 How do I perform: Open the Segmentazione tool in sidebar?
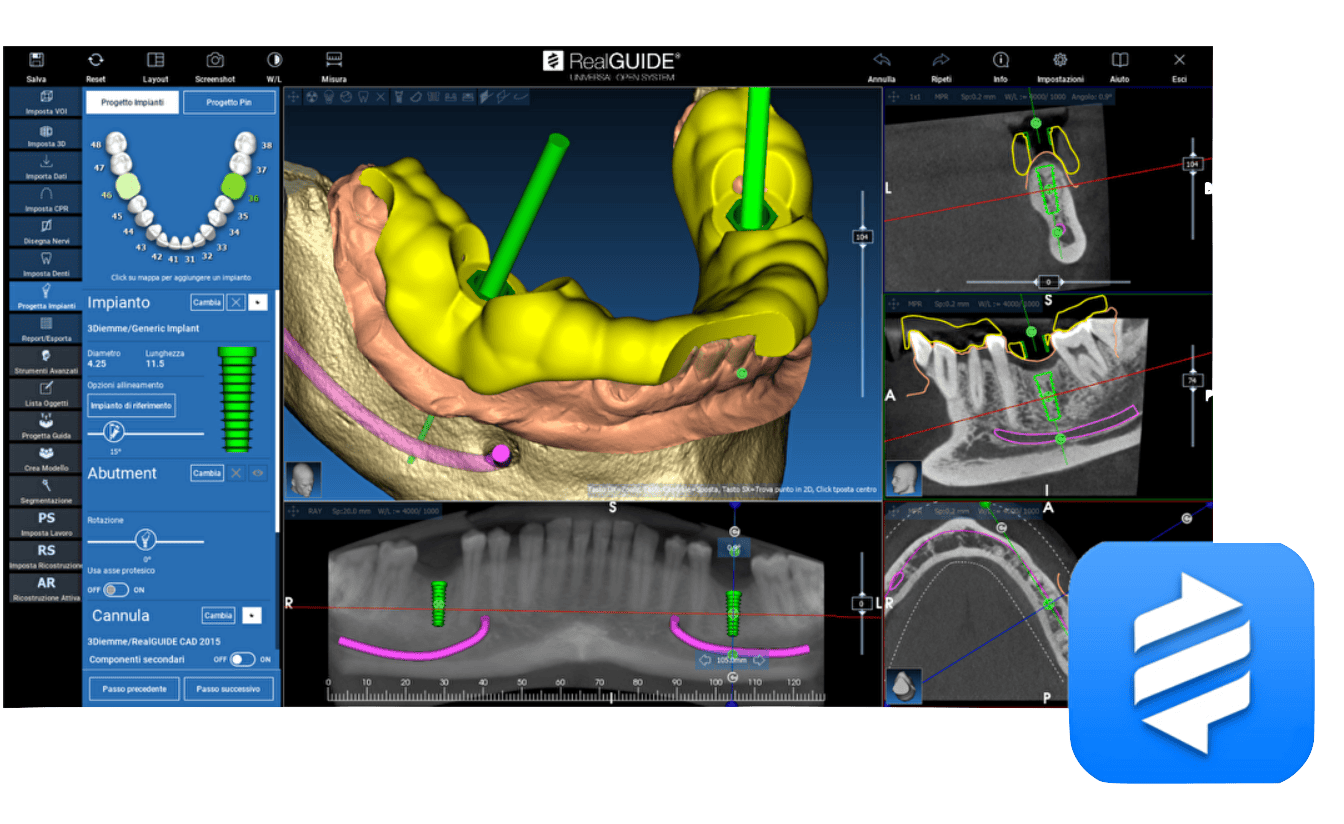pos(45,491)
